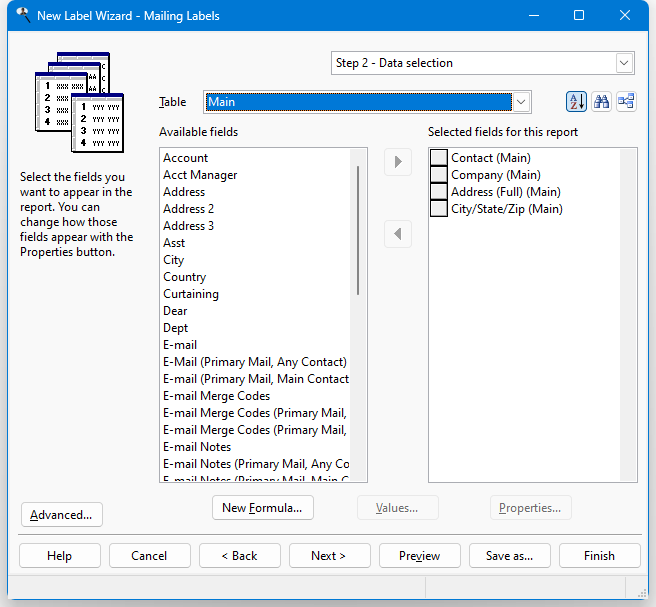The width and height of the screenshot is (656, 607).
Task: Click the Advanced... button
Action: click(62, 515)
